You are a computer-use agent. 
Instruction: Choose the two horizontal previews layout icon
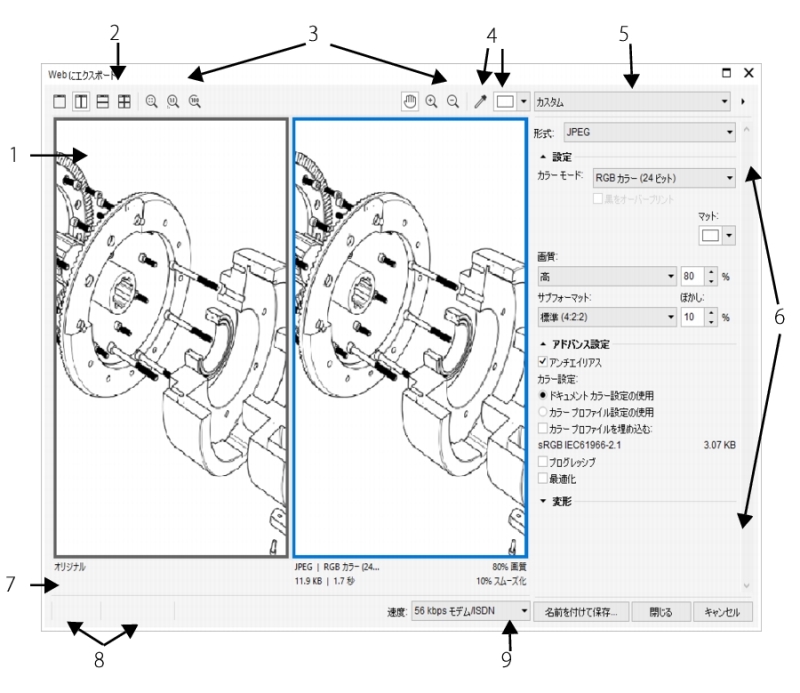pyautogui.click(x=102, y=102)
